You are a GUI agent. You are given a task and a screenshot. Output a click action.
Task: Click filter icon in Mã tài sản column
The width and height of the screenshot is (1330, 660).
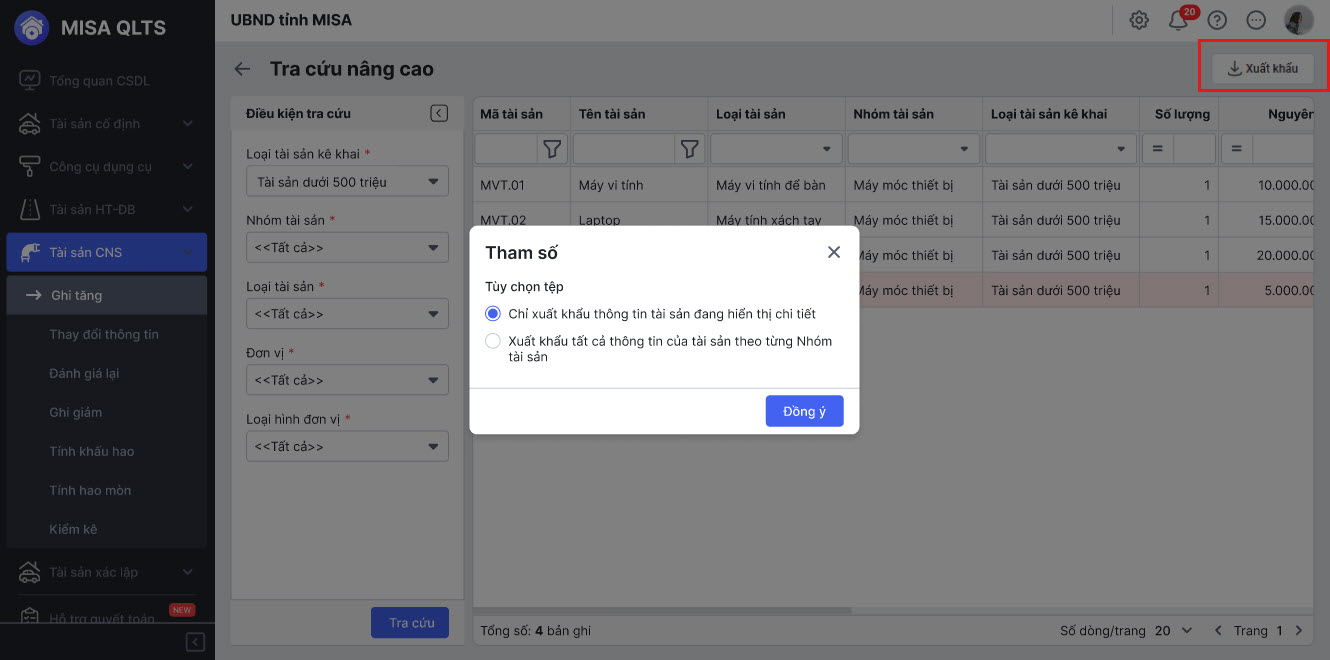click(552, 149)
